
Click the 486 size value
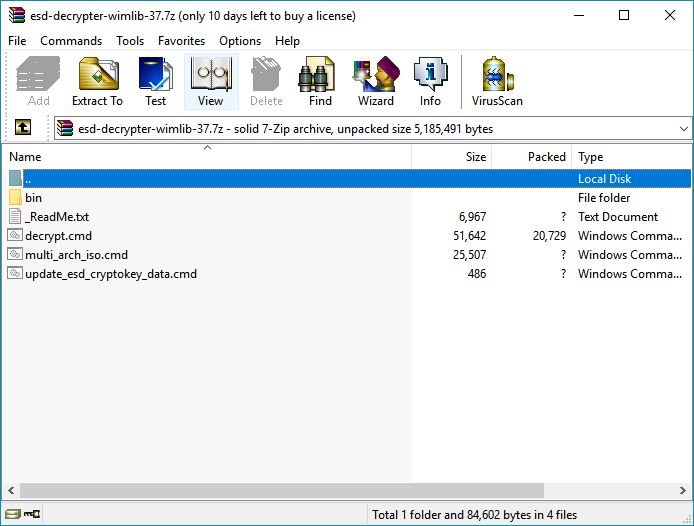(x=477, y=274)
